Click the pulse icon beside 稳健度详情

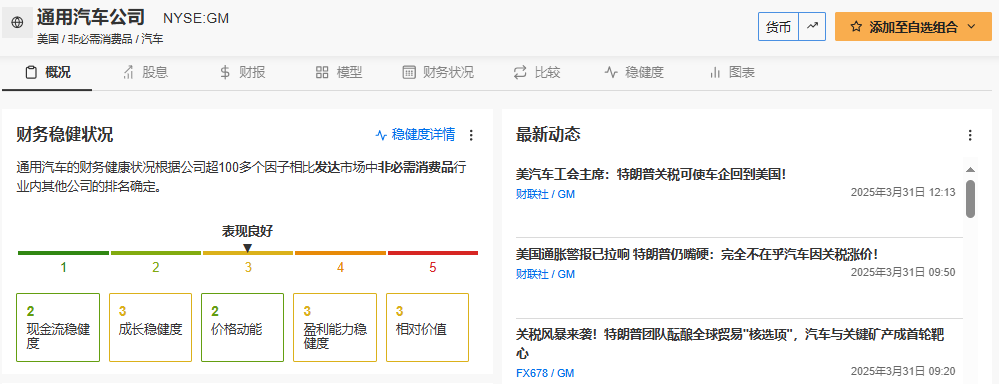click(381, 135)
